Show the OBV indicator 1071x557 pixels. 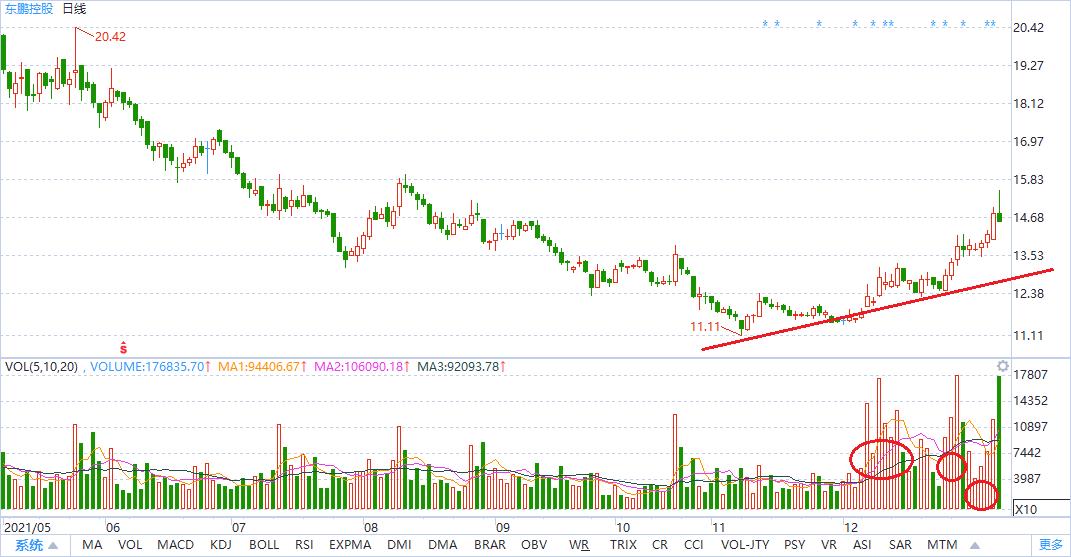(534, 545)
